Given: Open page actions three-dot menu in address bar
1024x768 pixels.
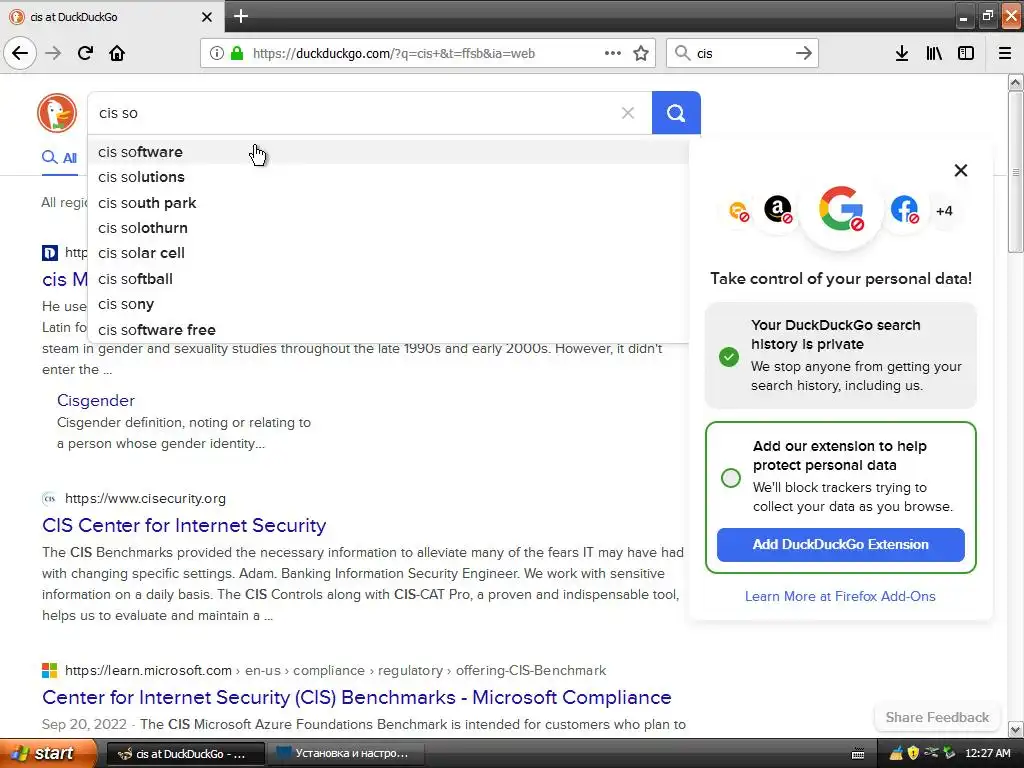Looking at the screenshot, I should pos(613,53).
